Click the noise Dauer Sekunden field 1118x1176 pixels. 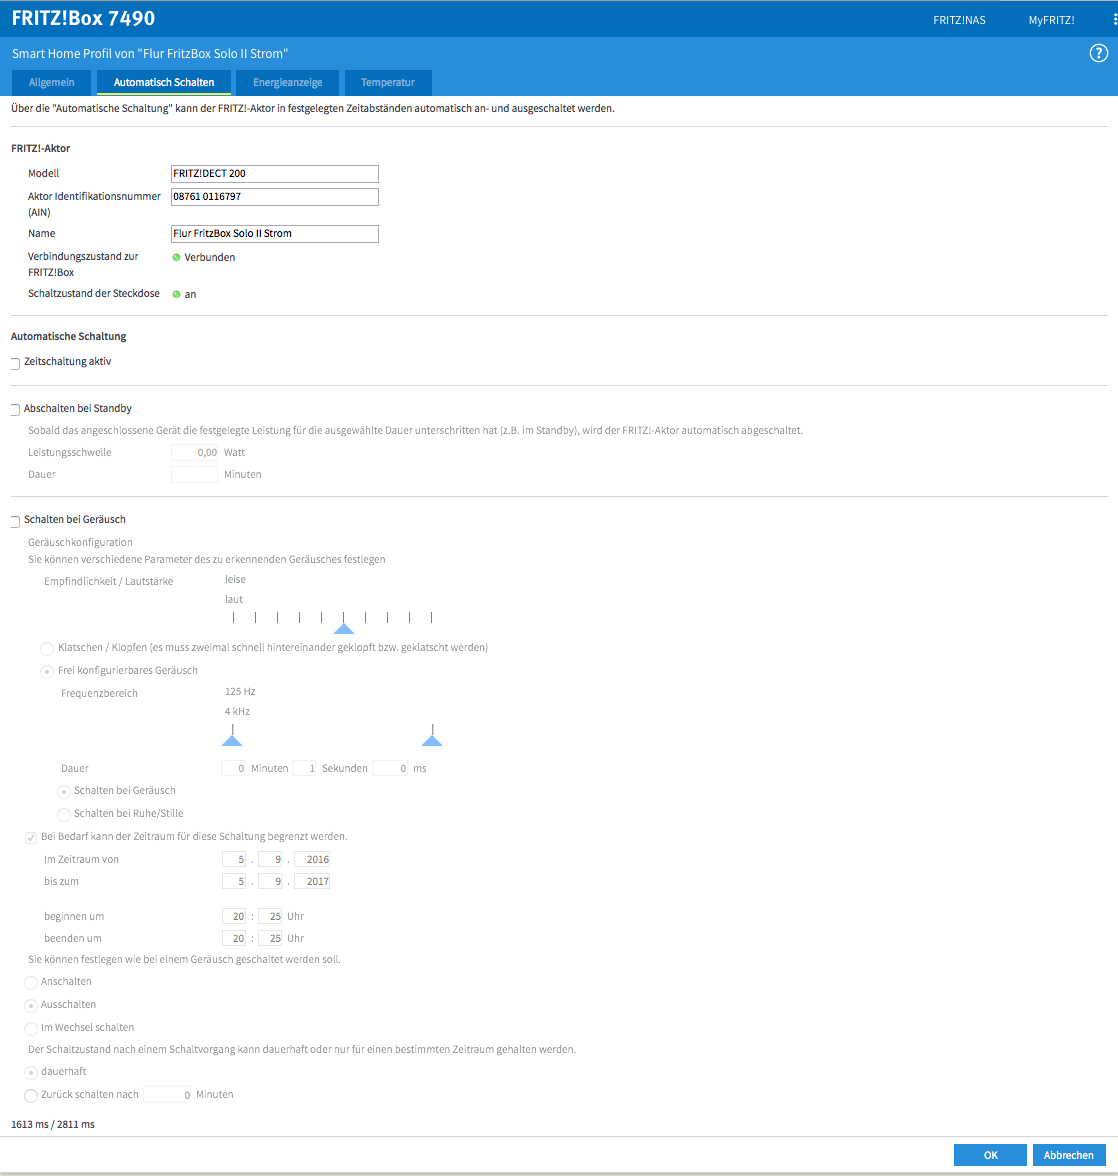click(304, 768)
